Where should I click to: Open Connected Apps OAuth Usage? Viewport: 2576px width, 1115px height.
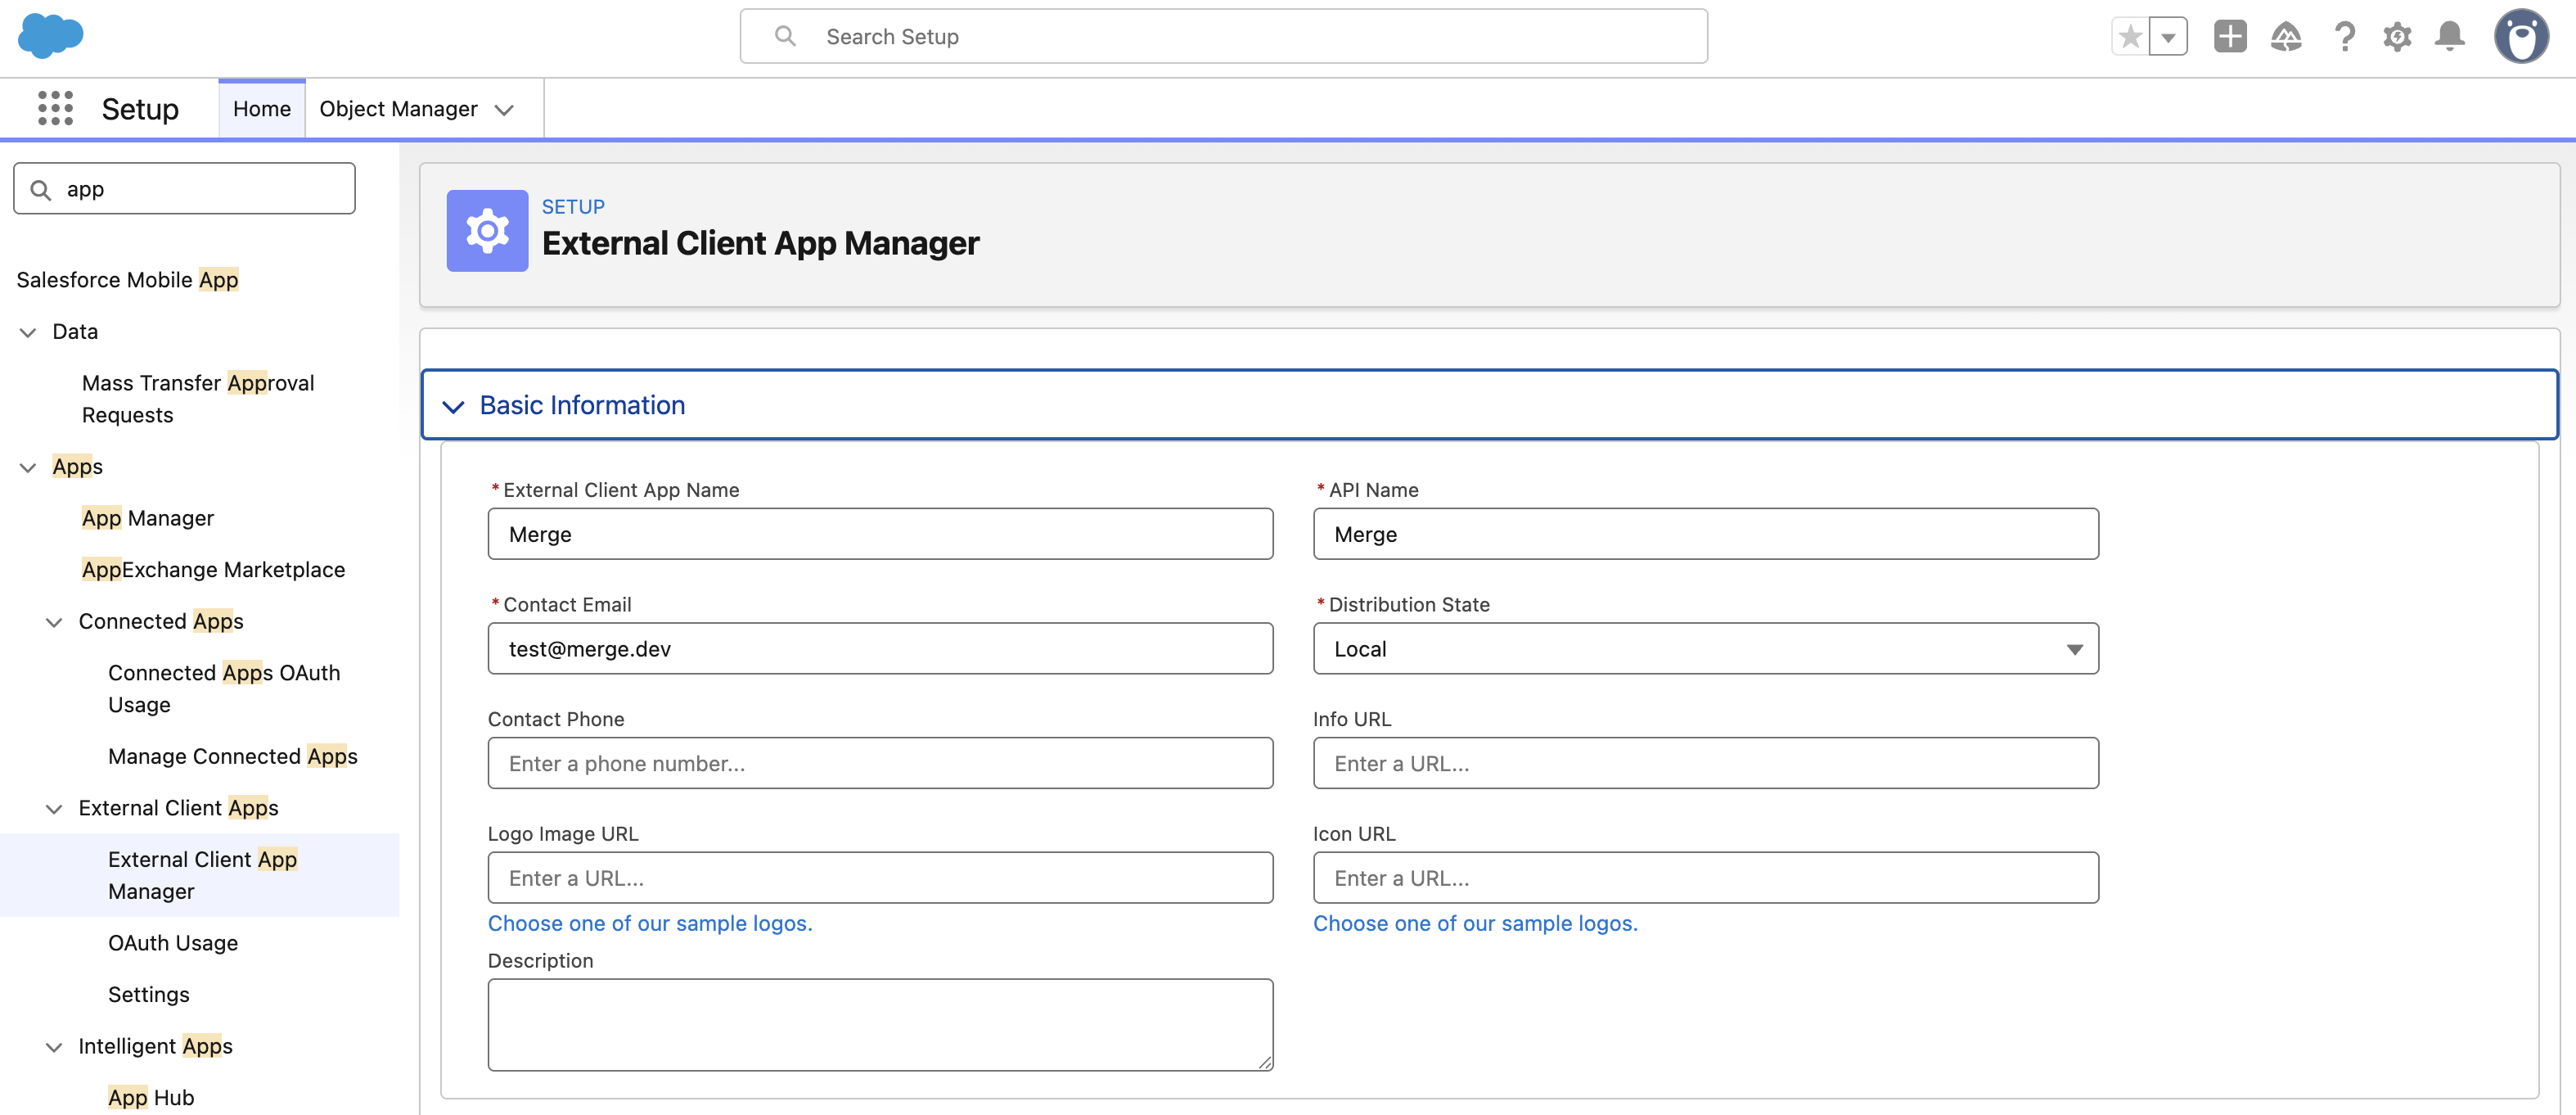(x=224, y=688)
